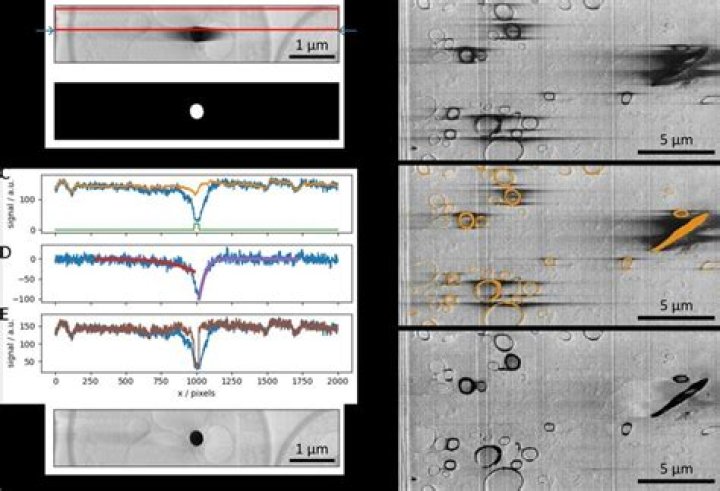This screenshot has width=720, height=491.
Task: Click the 5 µm label in bottom-right micrograph
Action: pos(676,469)
